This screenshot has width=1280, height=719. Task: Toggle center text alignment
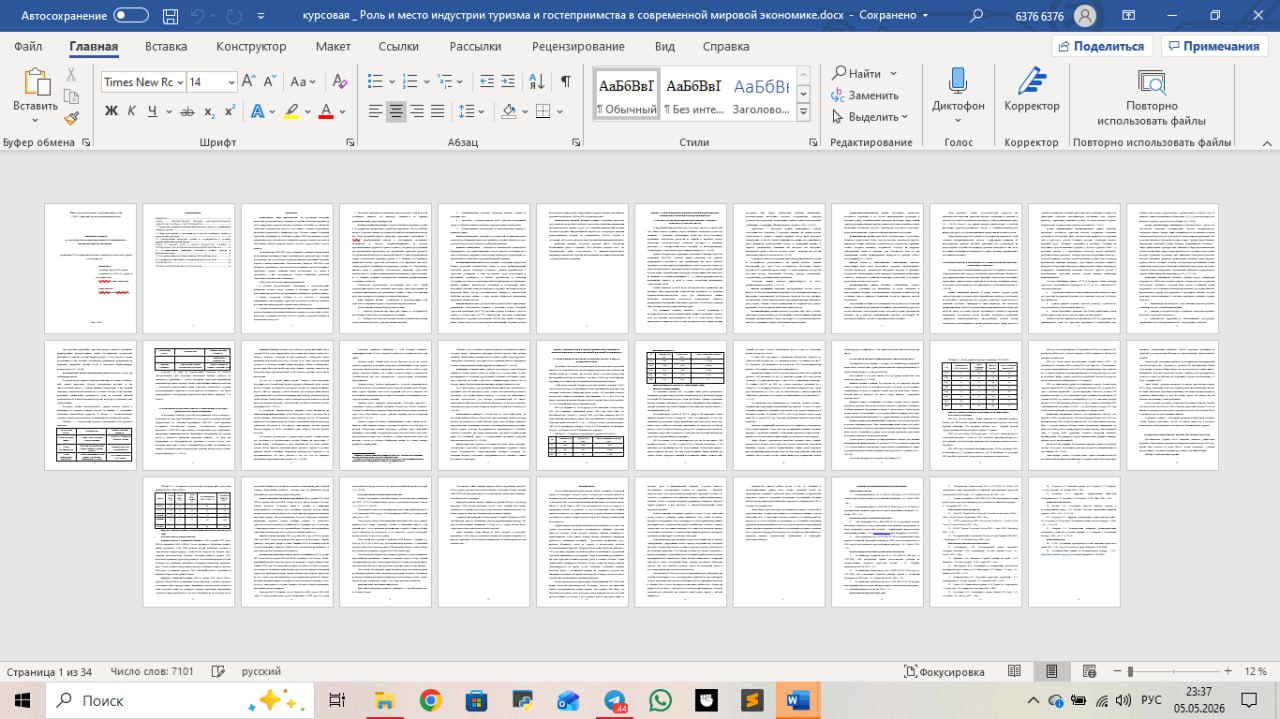point(397,111)
